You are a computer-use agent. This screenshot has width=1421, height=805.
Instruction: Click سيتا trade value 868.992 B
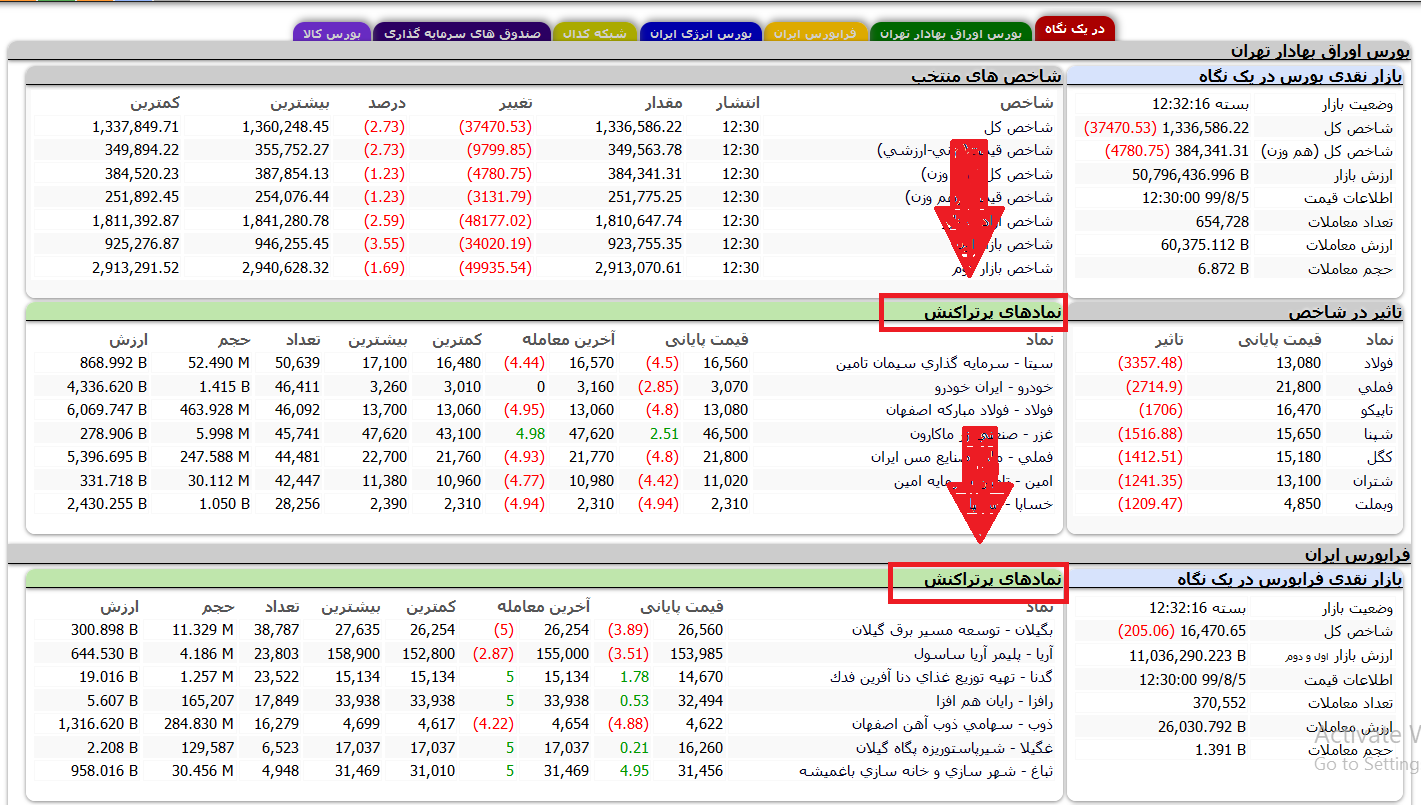[113, 364]
